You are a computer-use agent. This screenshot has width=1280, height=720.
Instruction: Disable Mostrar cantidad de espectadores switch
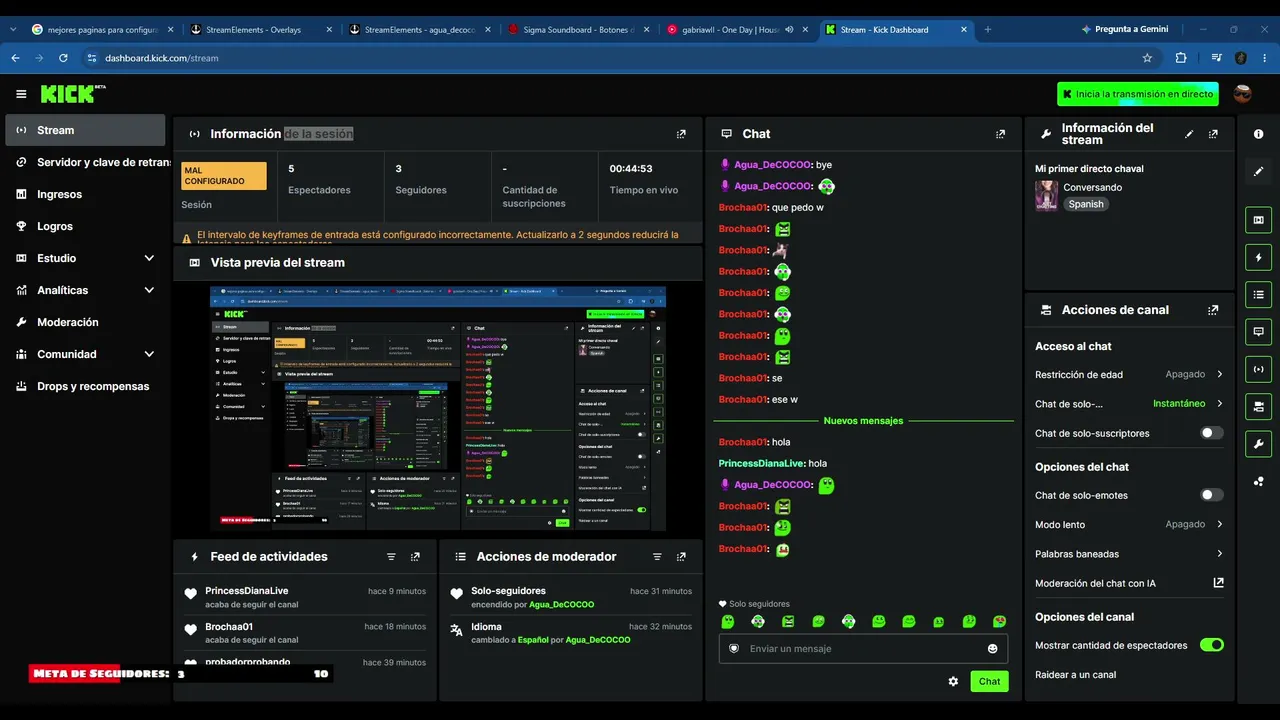point(1212,645)
